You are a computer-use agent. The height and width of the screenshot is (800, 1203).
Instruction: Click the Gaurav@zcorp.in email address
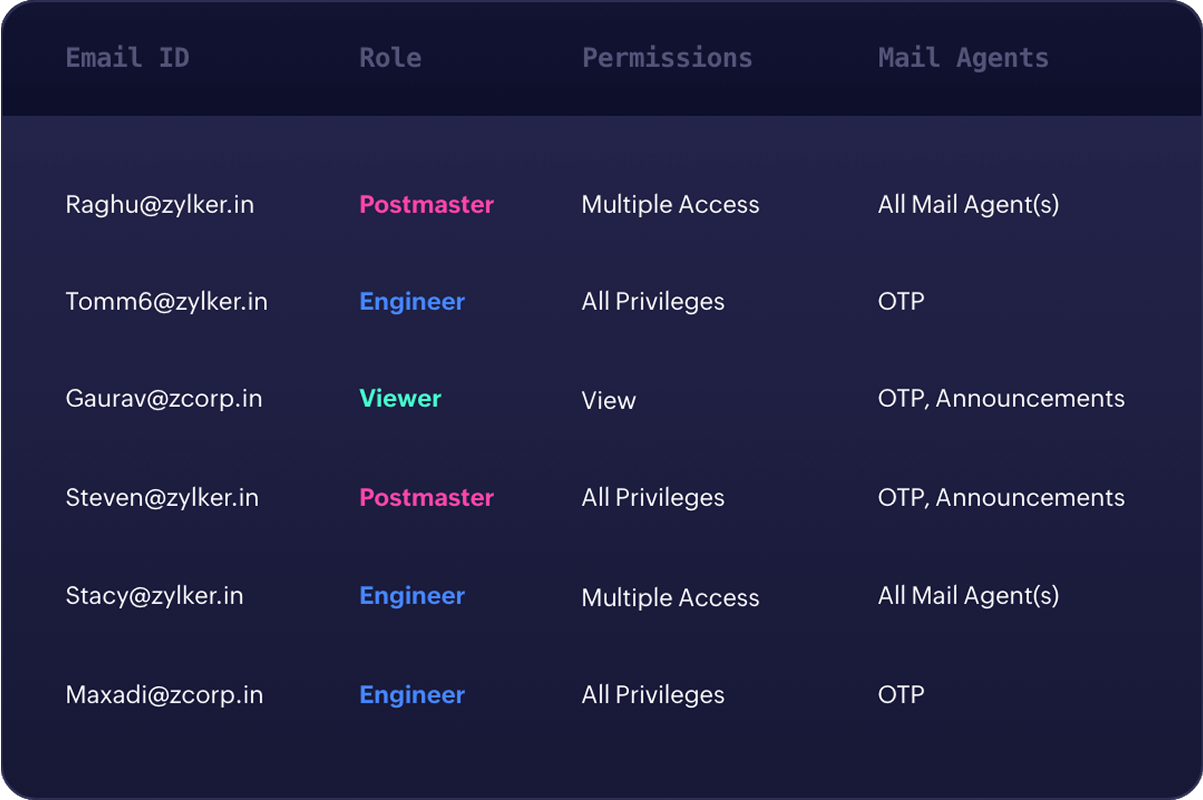164,399
